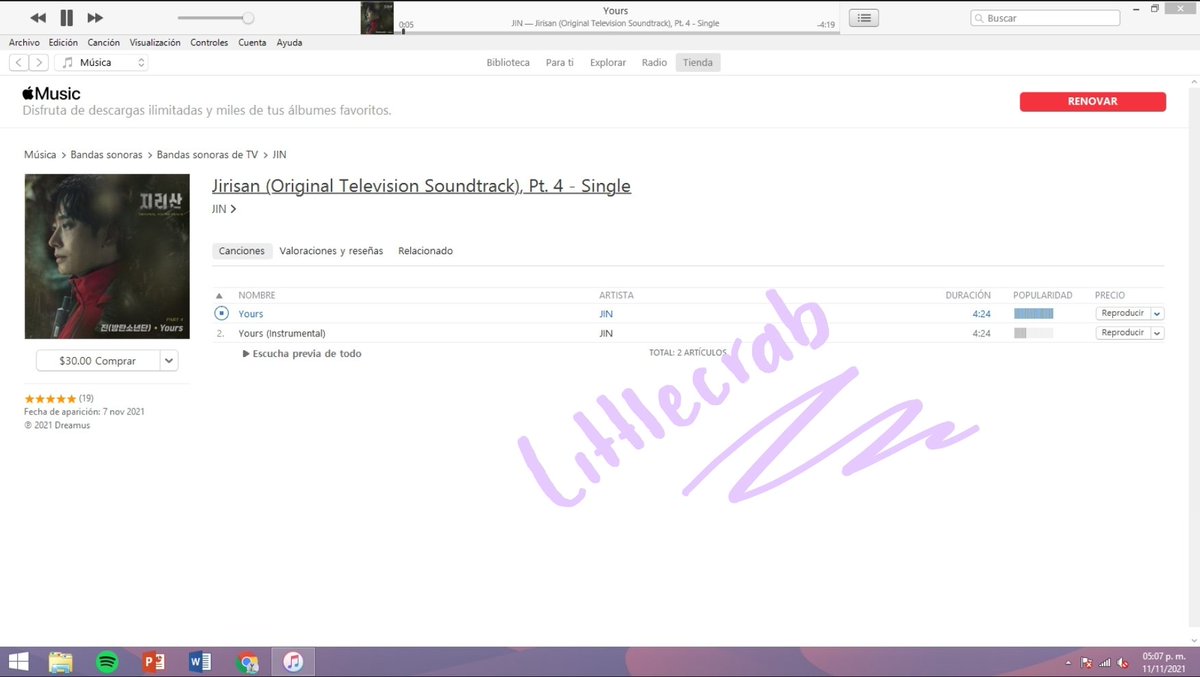Switch to the Radio tab

[654, 62]
